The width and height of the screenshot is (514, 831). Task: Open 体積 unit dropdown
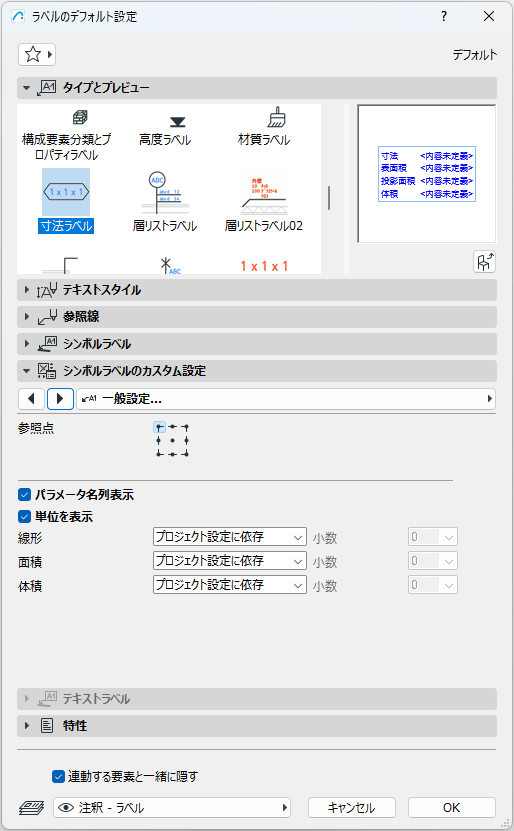click(x=229, y=585)
